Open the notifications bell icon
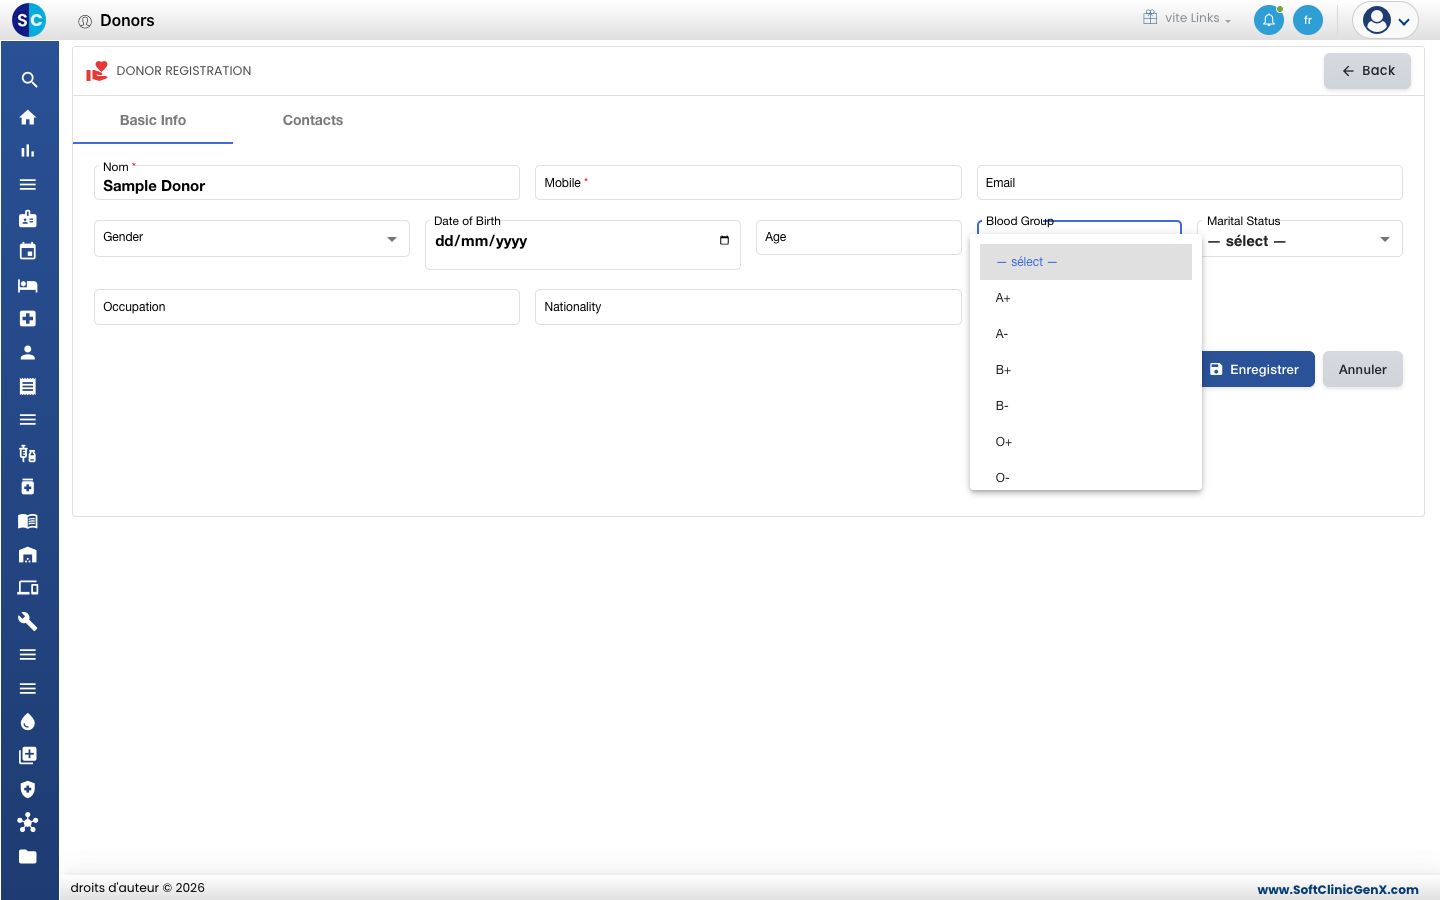Viewport: 1440px width, 900px height. [x=1269, y=20]
